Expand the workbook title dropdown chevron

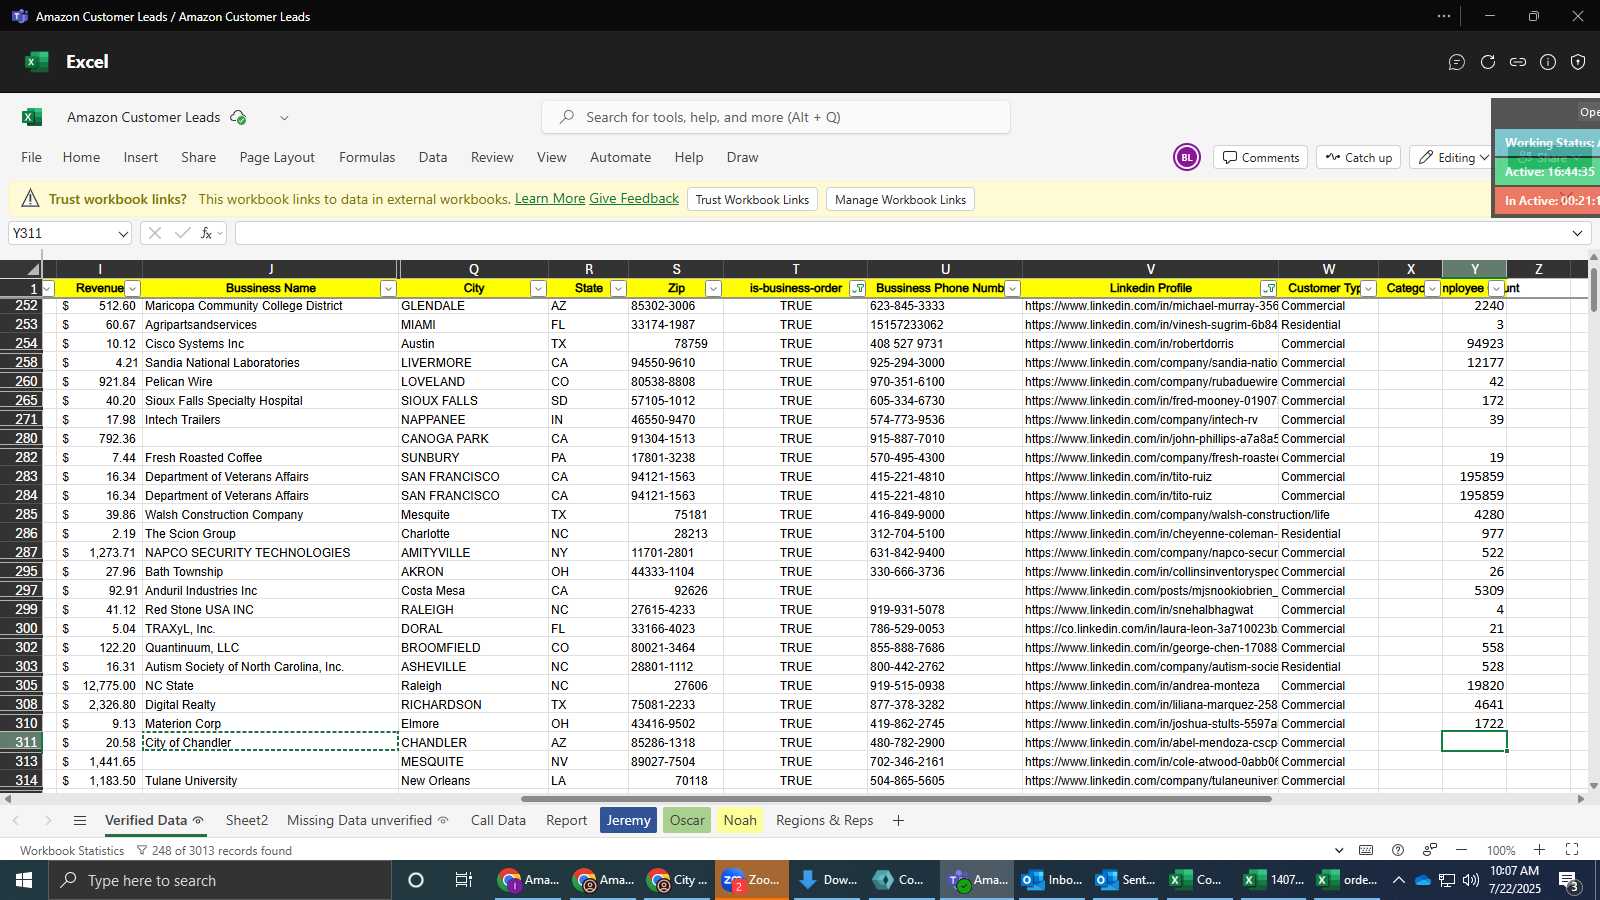[284, 117]
